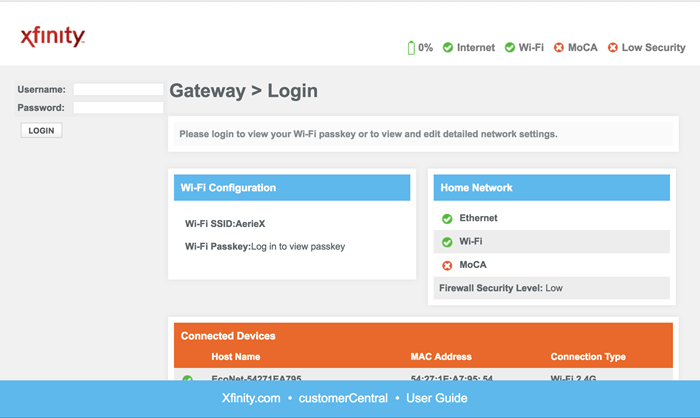This screenshot has width=700, height=418.
Task: Focus the Username input field
Action: click(x=118, y=89)
